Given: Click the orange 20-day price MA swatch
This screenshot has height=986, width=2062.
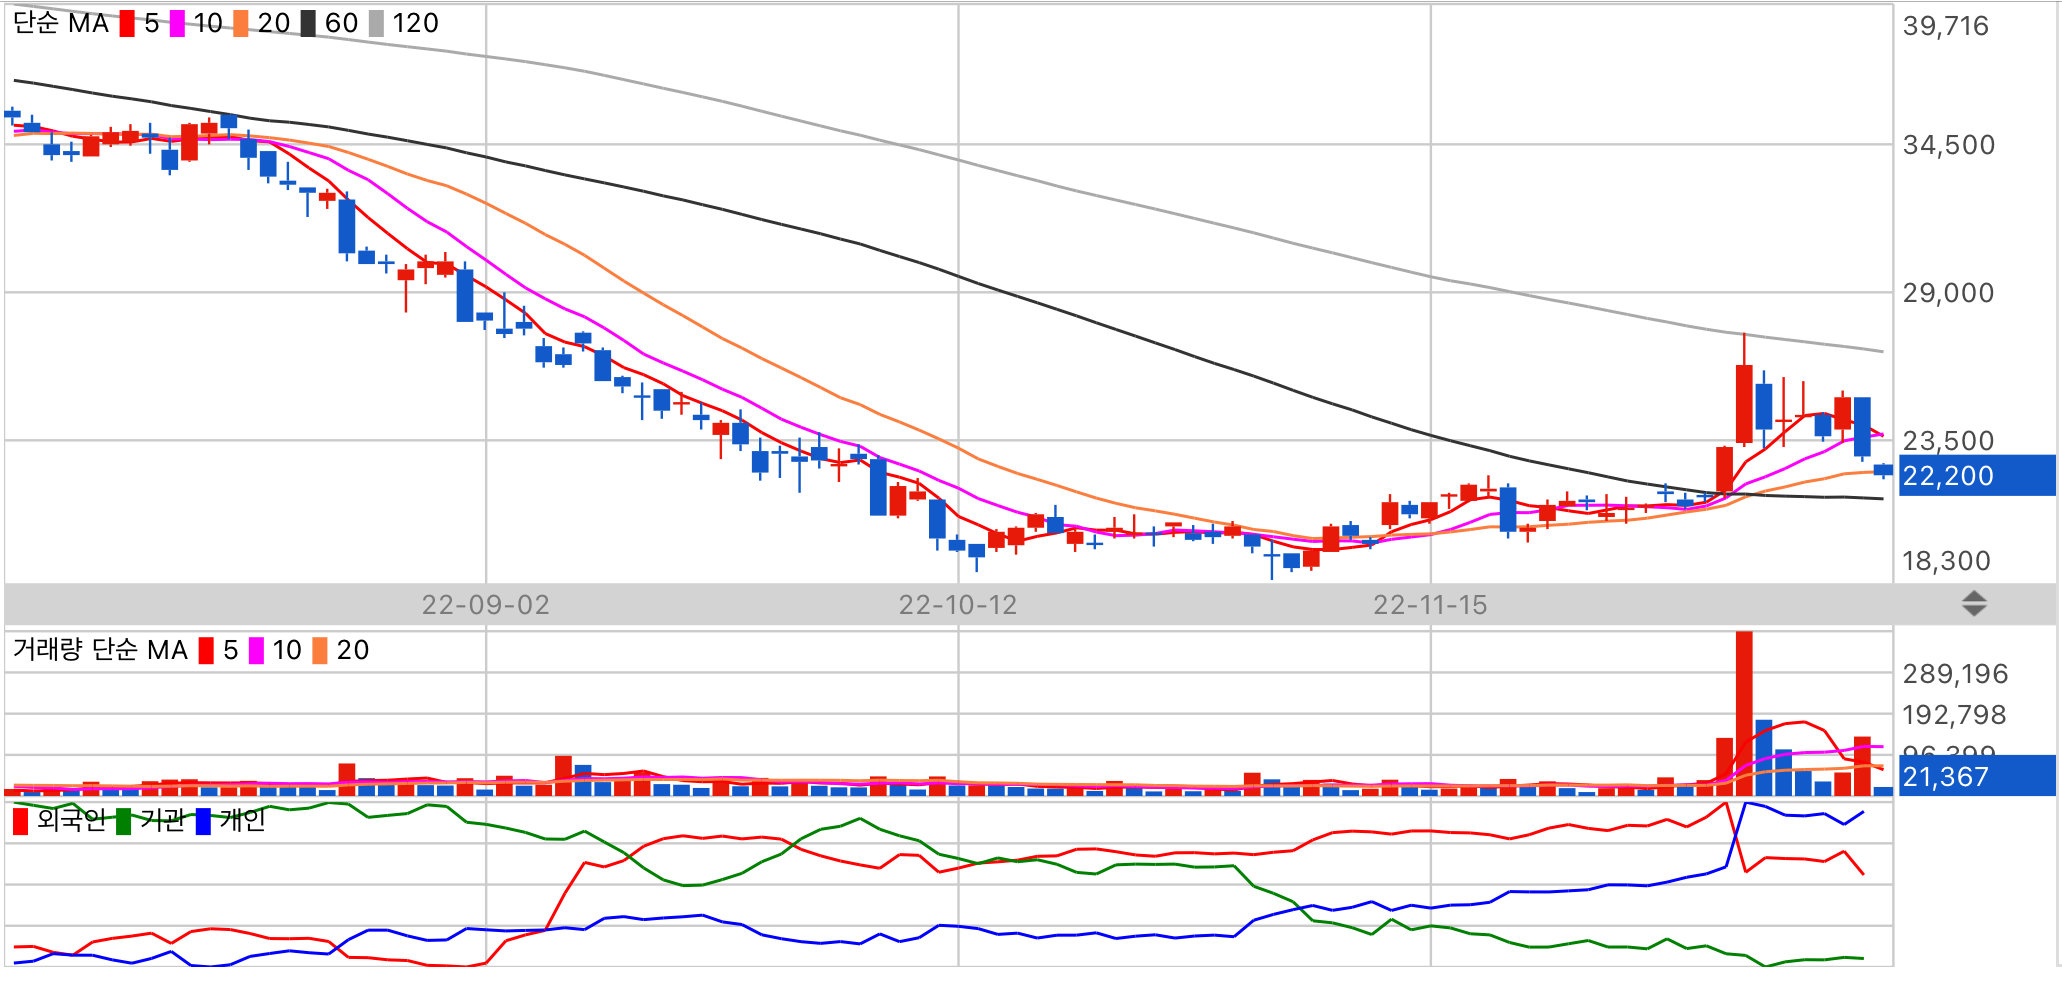Looking at the screenshot, I should (x=241, y=24).
